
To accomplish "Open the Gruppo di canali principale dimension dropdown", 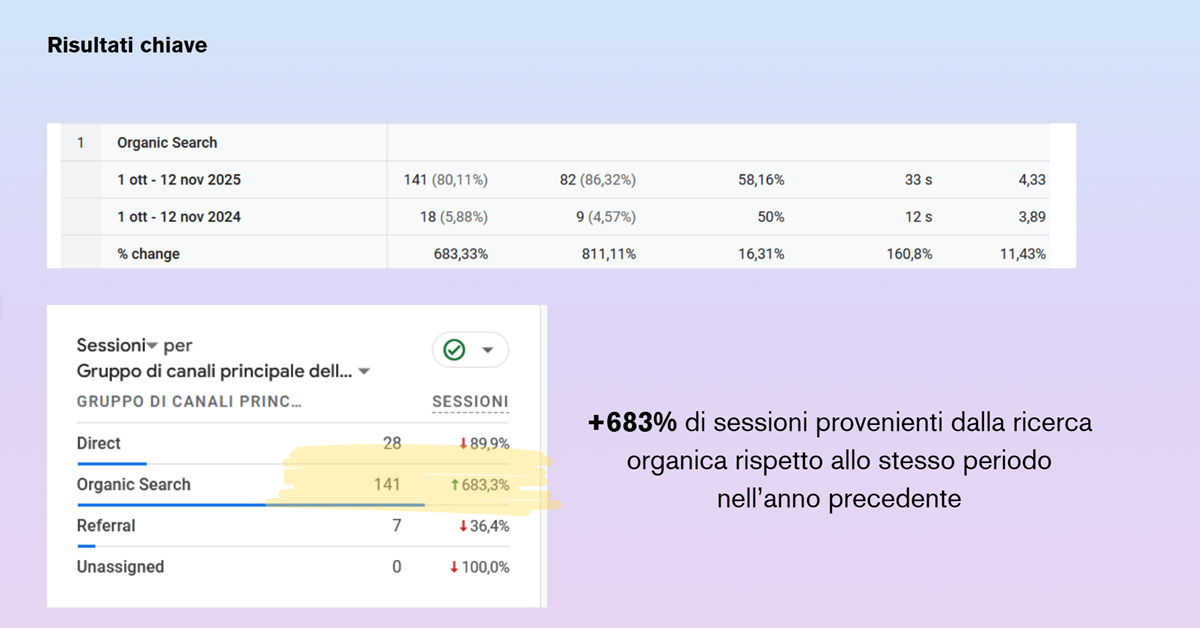I will pyautogui.click(x=365, y=372).
